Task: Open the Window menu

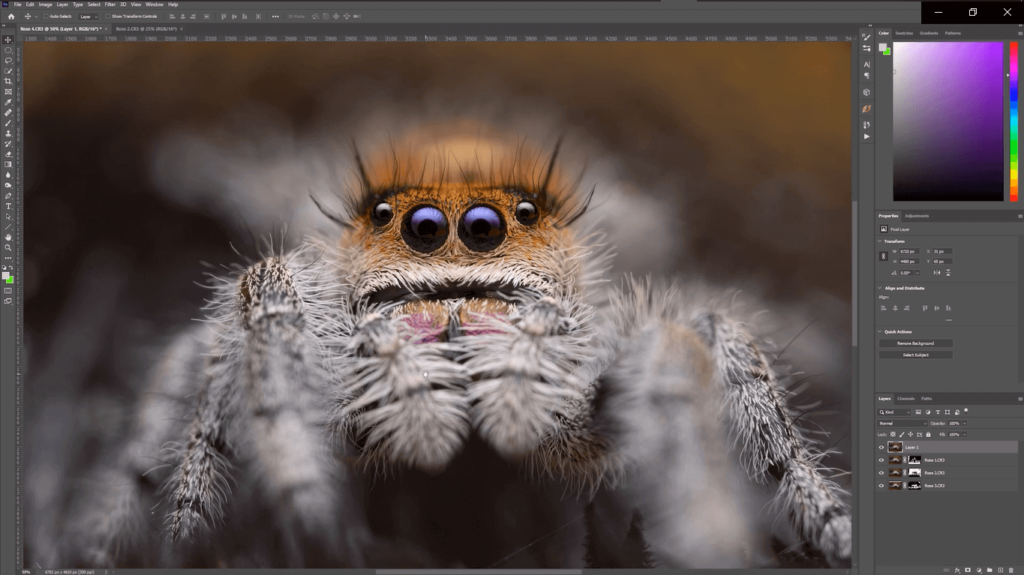Action: pos(154,5)
